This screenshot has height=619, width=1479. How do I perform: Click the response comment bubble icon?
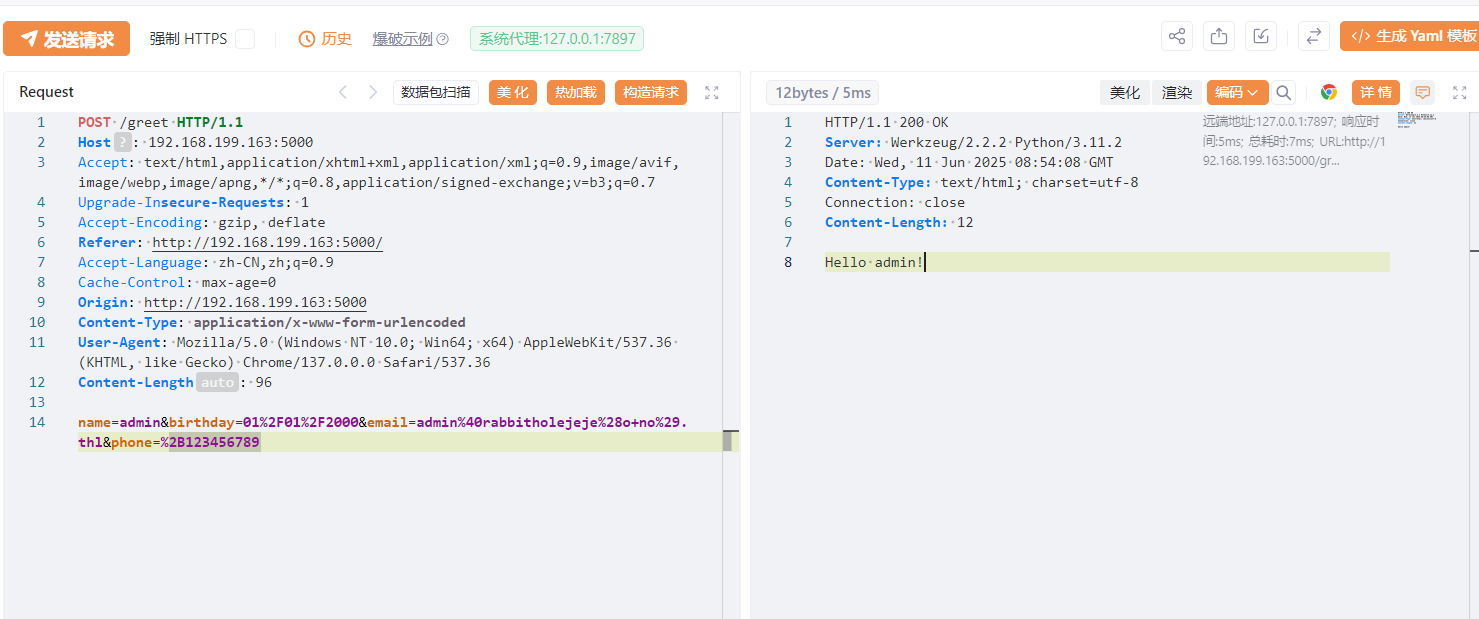coord(1422,93)
